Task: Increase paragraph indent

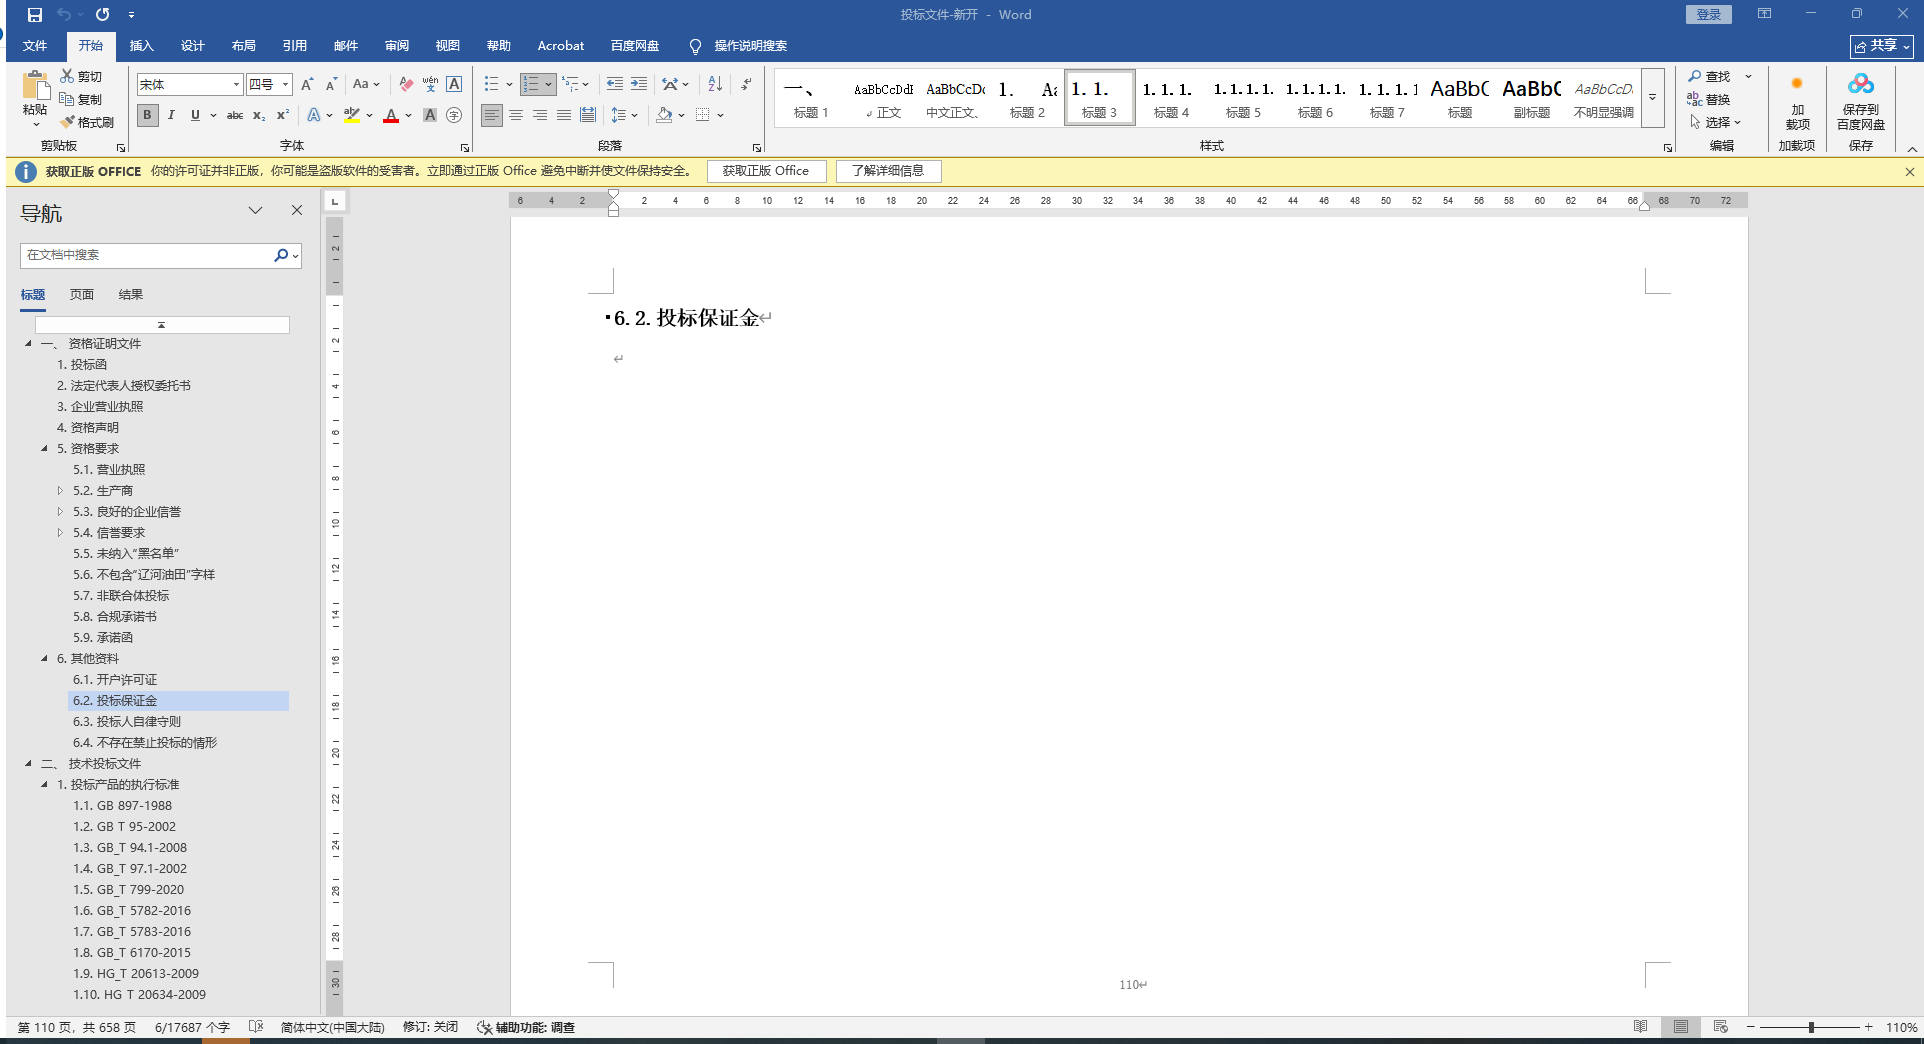Action: click(638, 85)
